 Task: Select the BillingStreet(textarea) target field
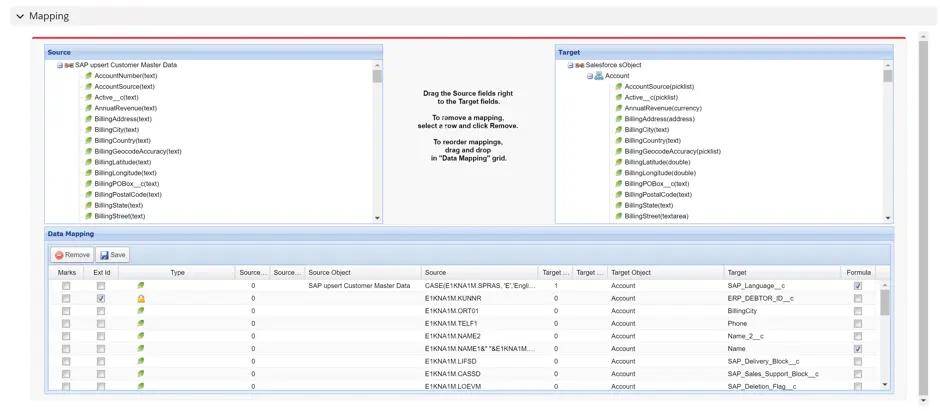pos(657,216)
